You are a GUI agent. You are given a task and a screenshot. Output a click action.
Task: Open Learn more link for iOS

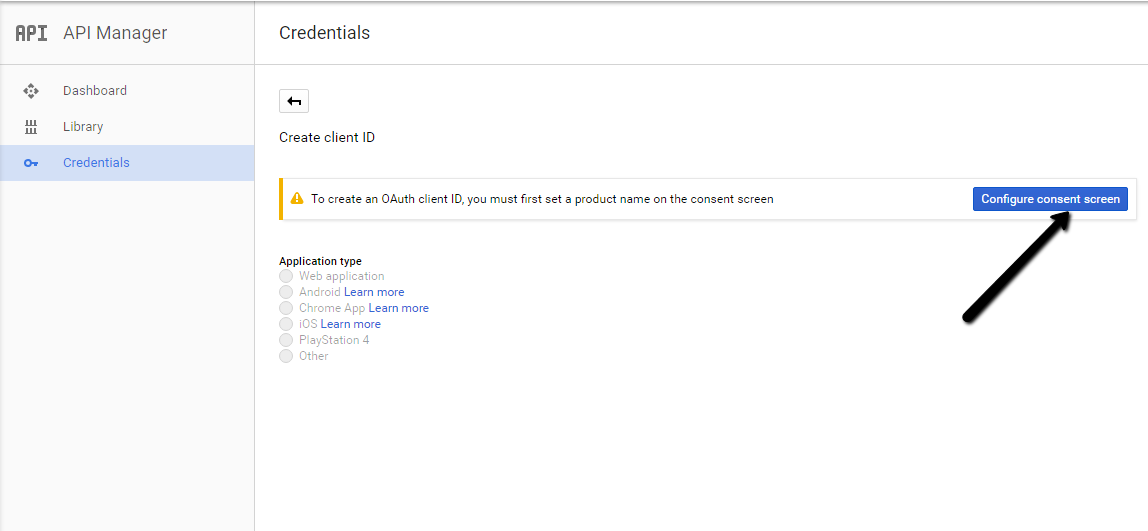click(x=351, y=324)
